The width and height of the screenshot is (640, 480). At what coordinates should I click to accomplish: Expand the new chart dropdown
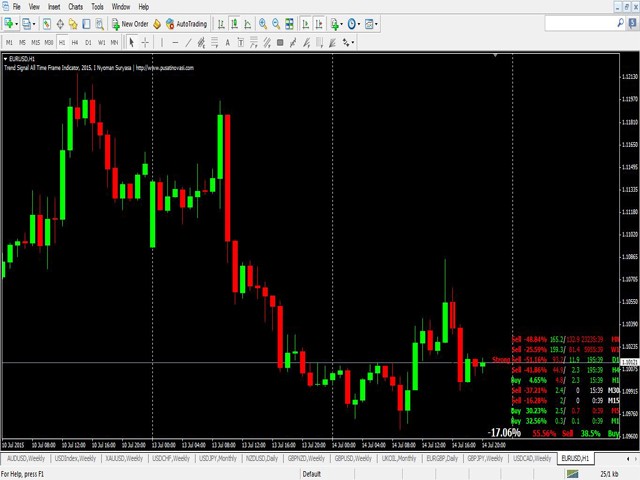(x=16, y=23)
